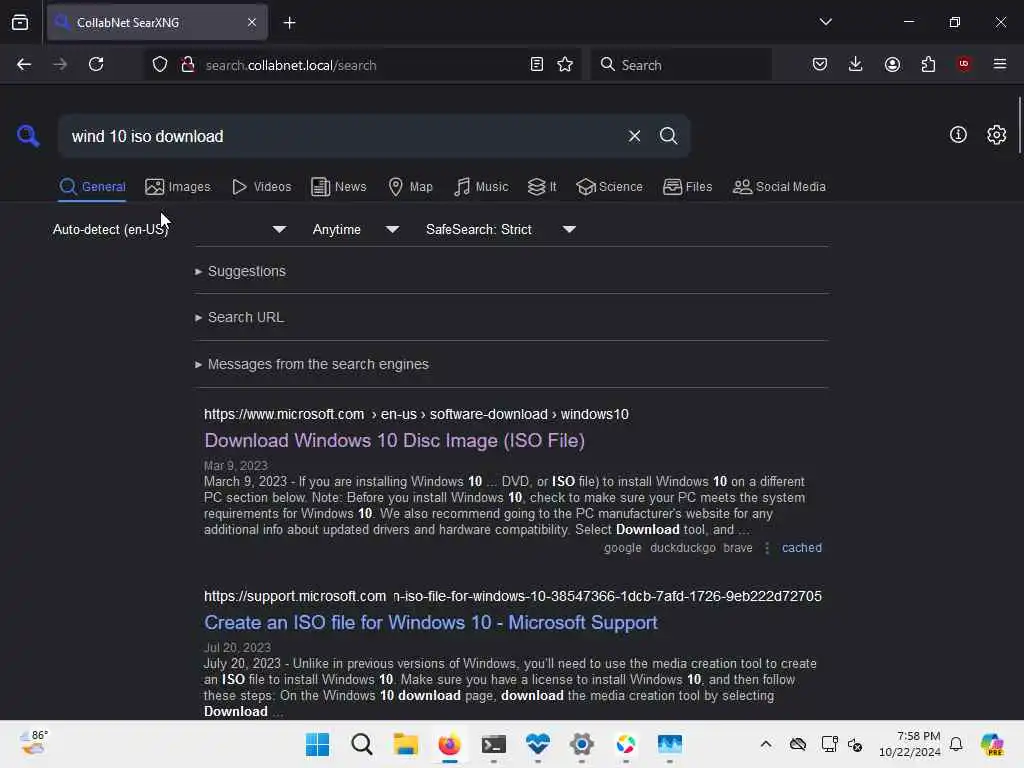This screenshot has height=768, width=1024.
Task: Open the Windows Start menu
Action: tap(317, 744)
